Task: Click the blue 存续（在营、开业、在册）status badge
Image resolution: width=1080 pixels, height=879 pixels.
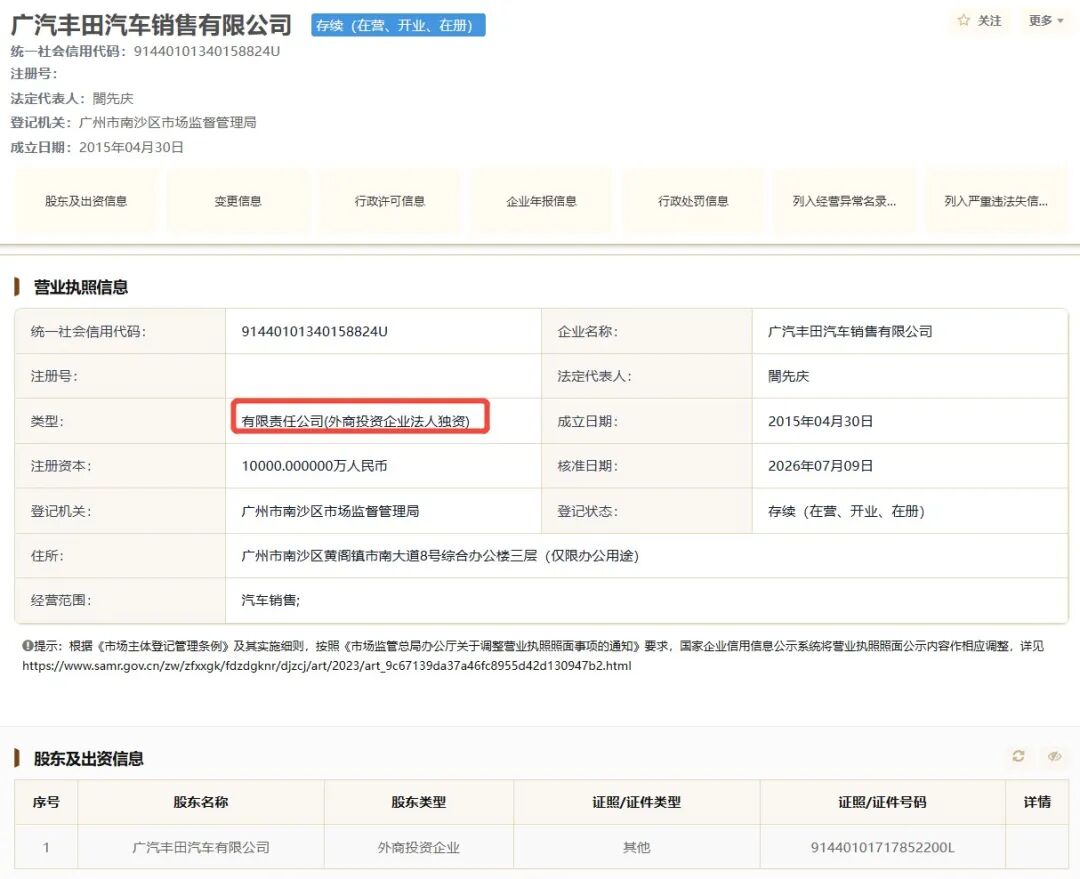Action: coord(398,25)
